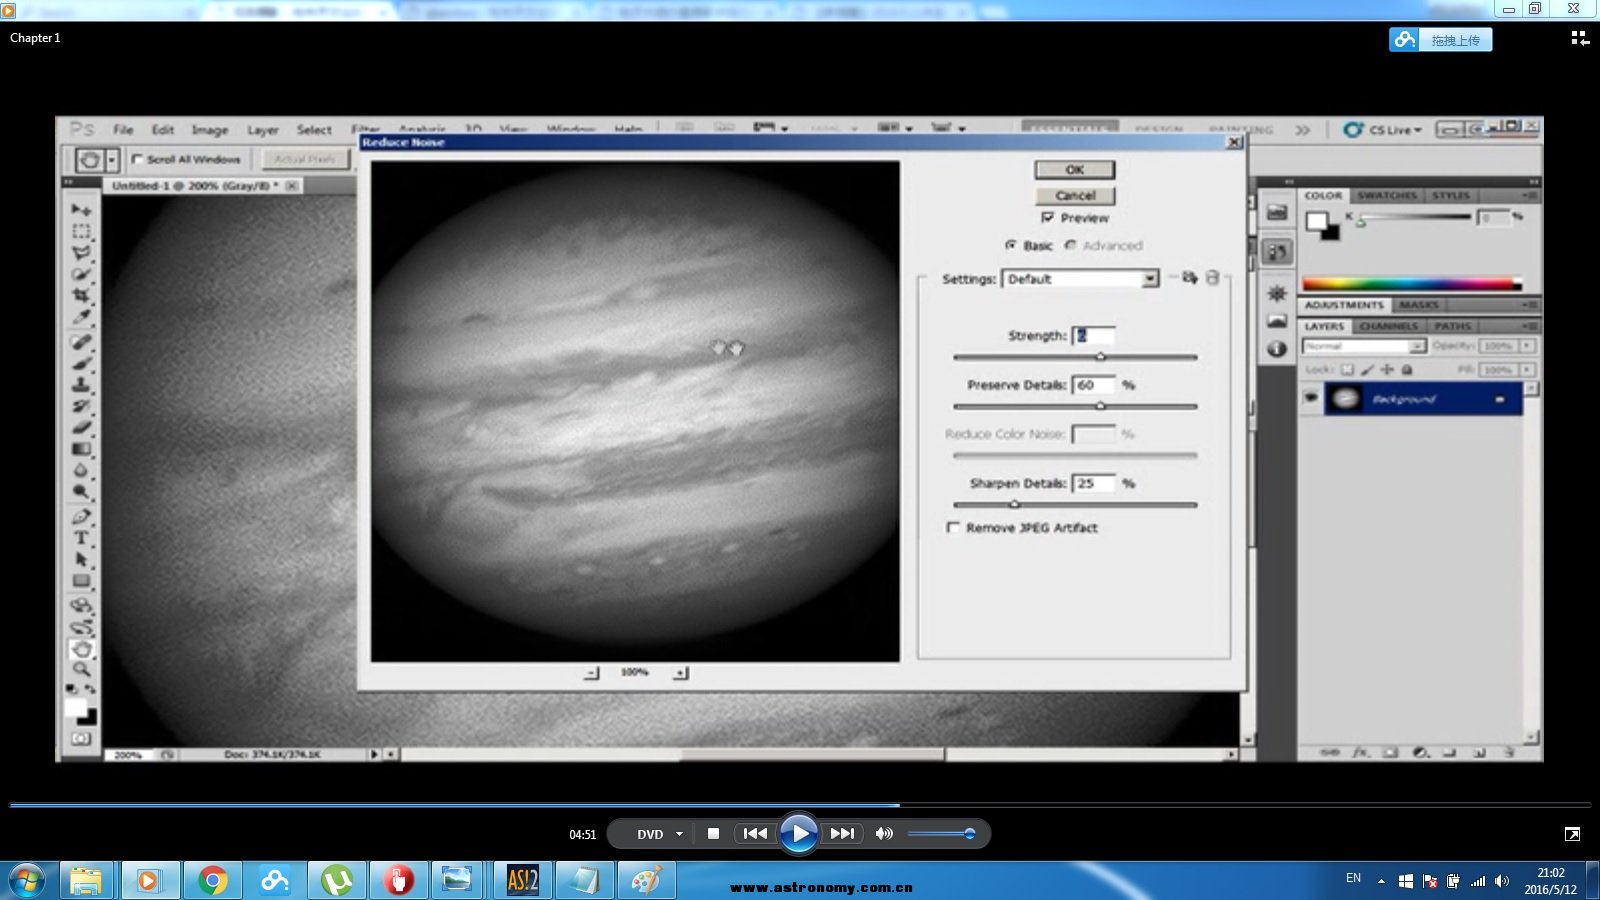
Task: Toggle Preview checkbox in Reduce Noise
Action: [x=1047, y=217]
